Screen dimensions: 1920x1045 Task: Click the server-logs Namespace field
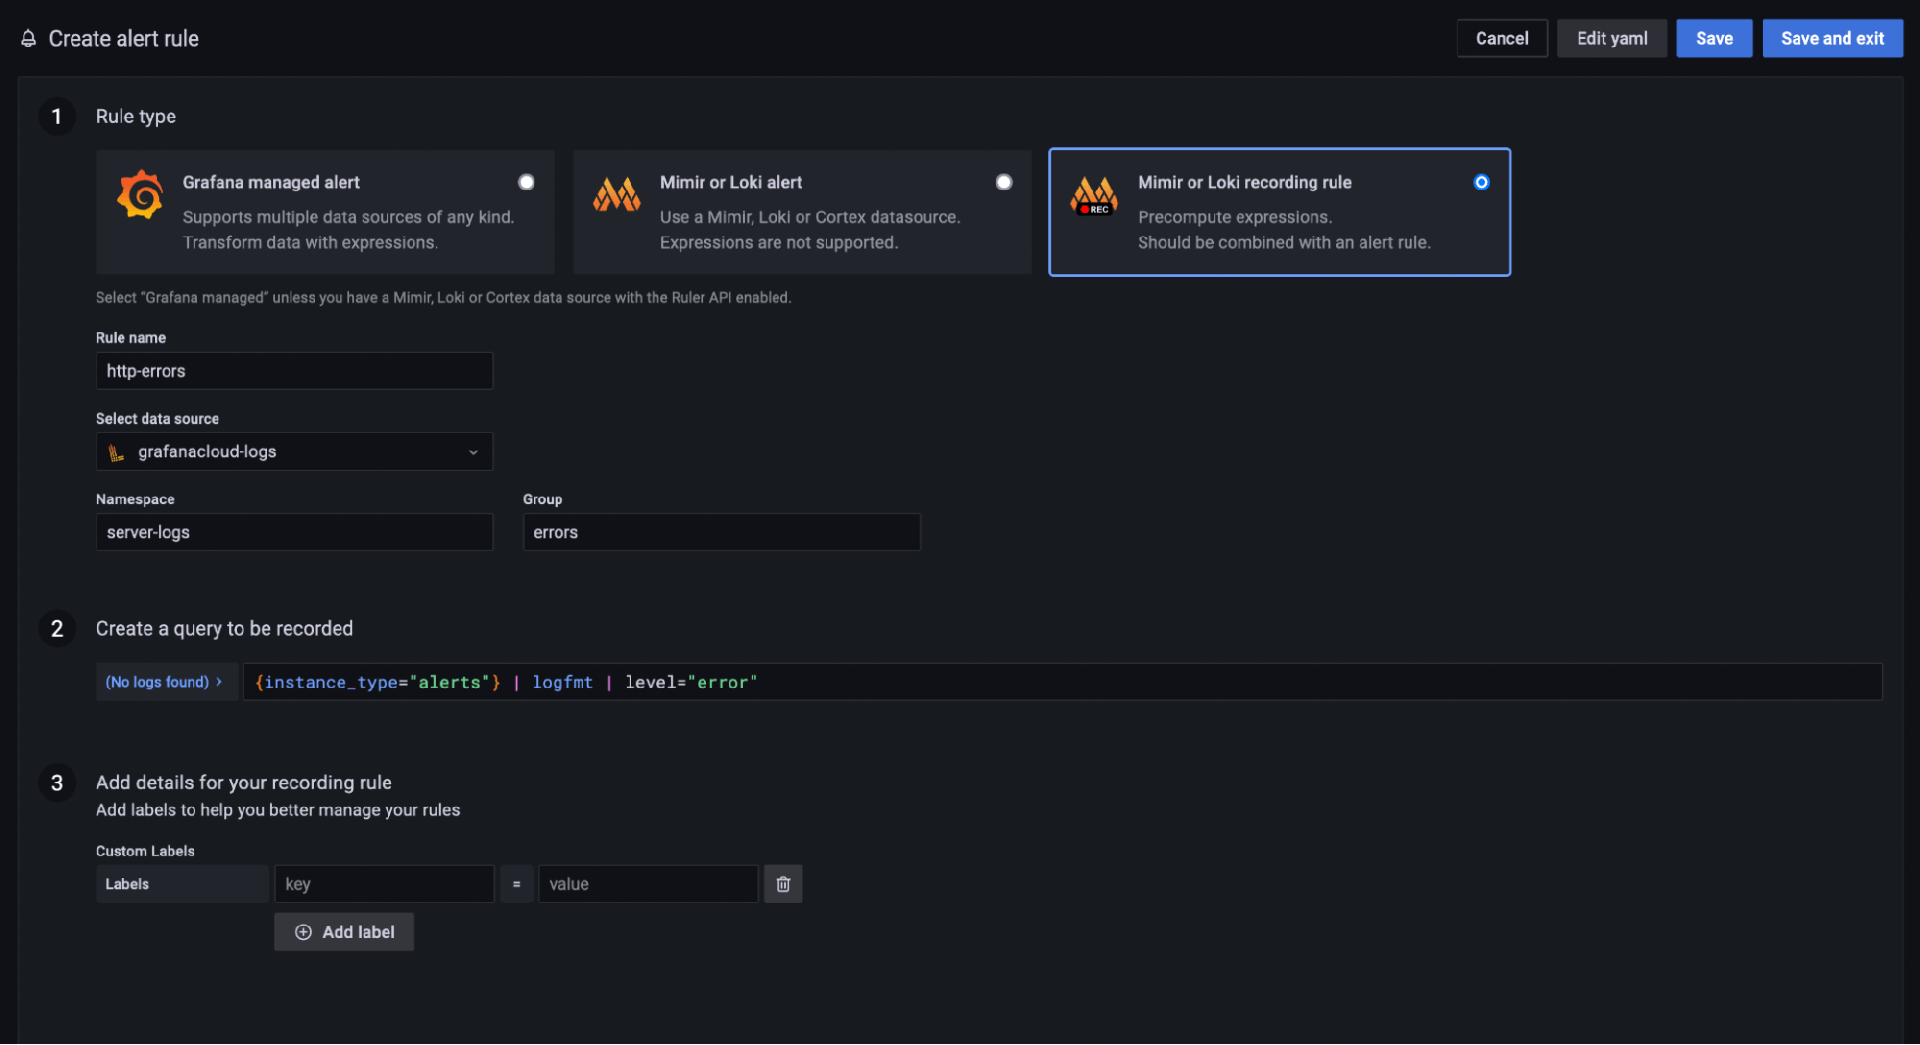pyautogui.click(x=294, y=532)
